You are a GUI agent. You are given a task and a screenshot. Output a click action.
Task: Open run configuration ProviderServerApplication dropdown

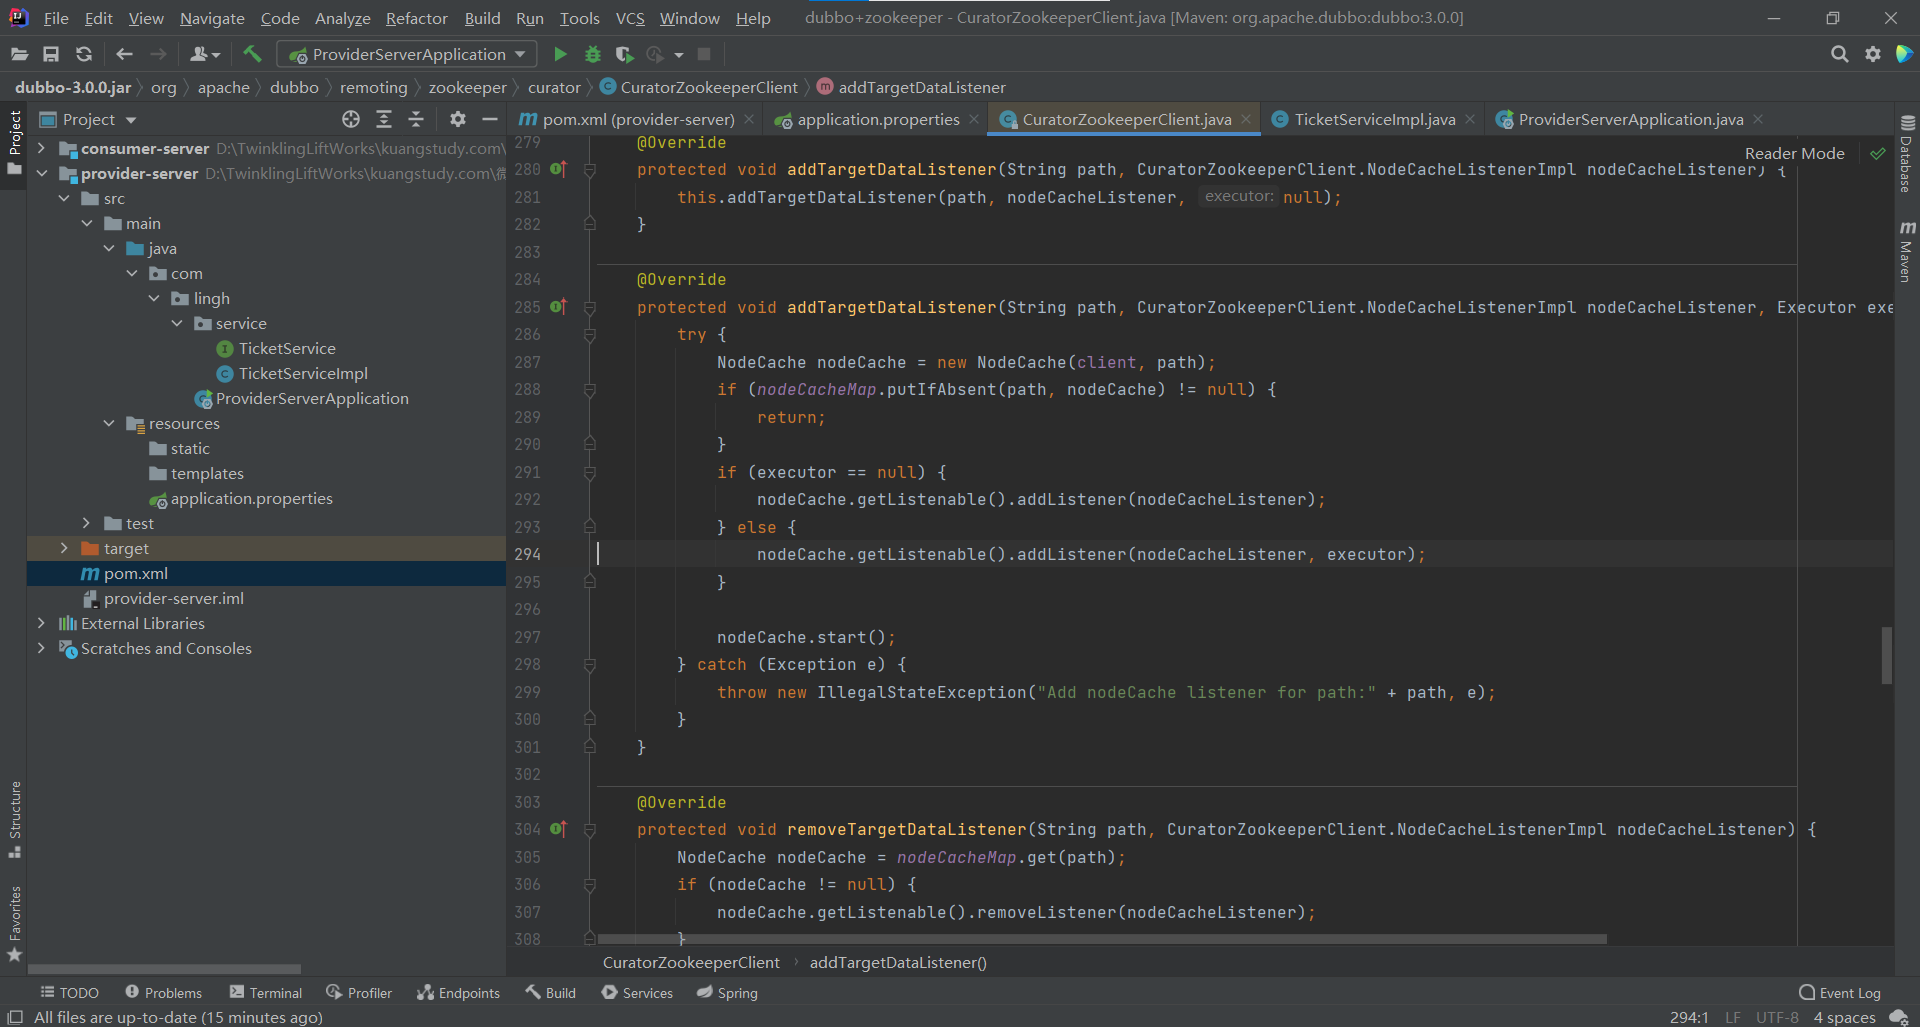[x=407, y=54]
